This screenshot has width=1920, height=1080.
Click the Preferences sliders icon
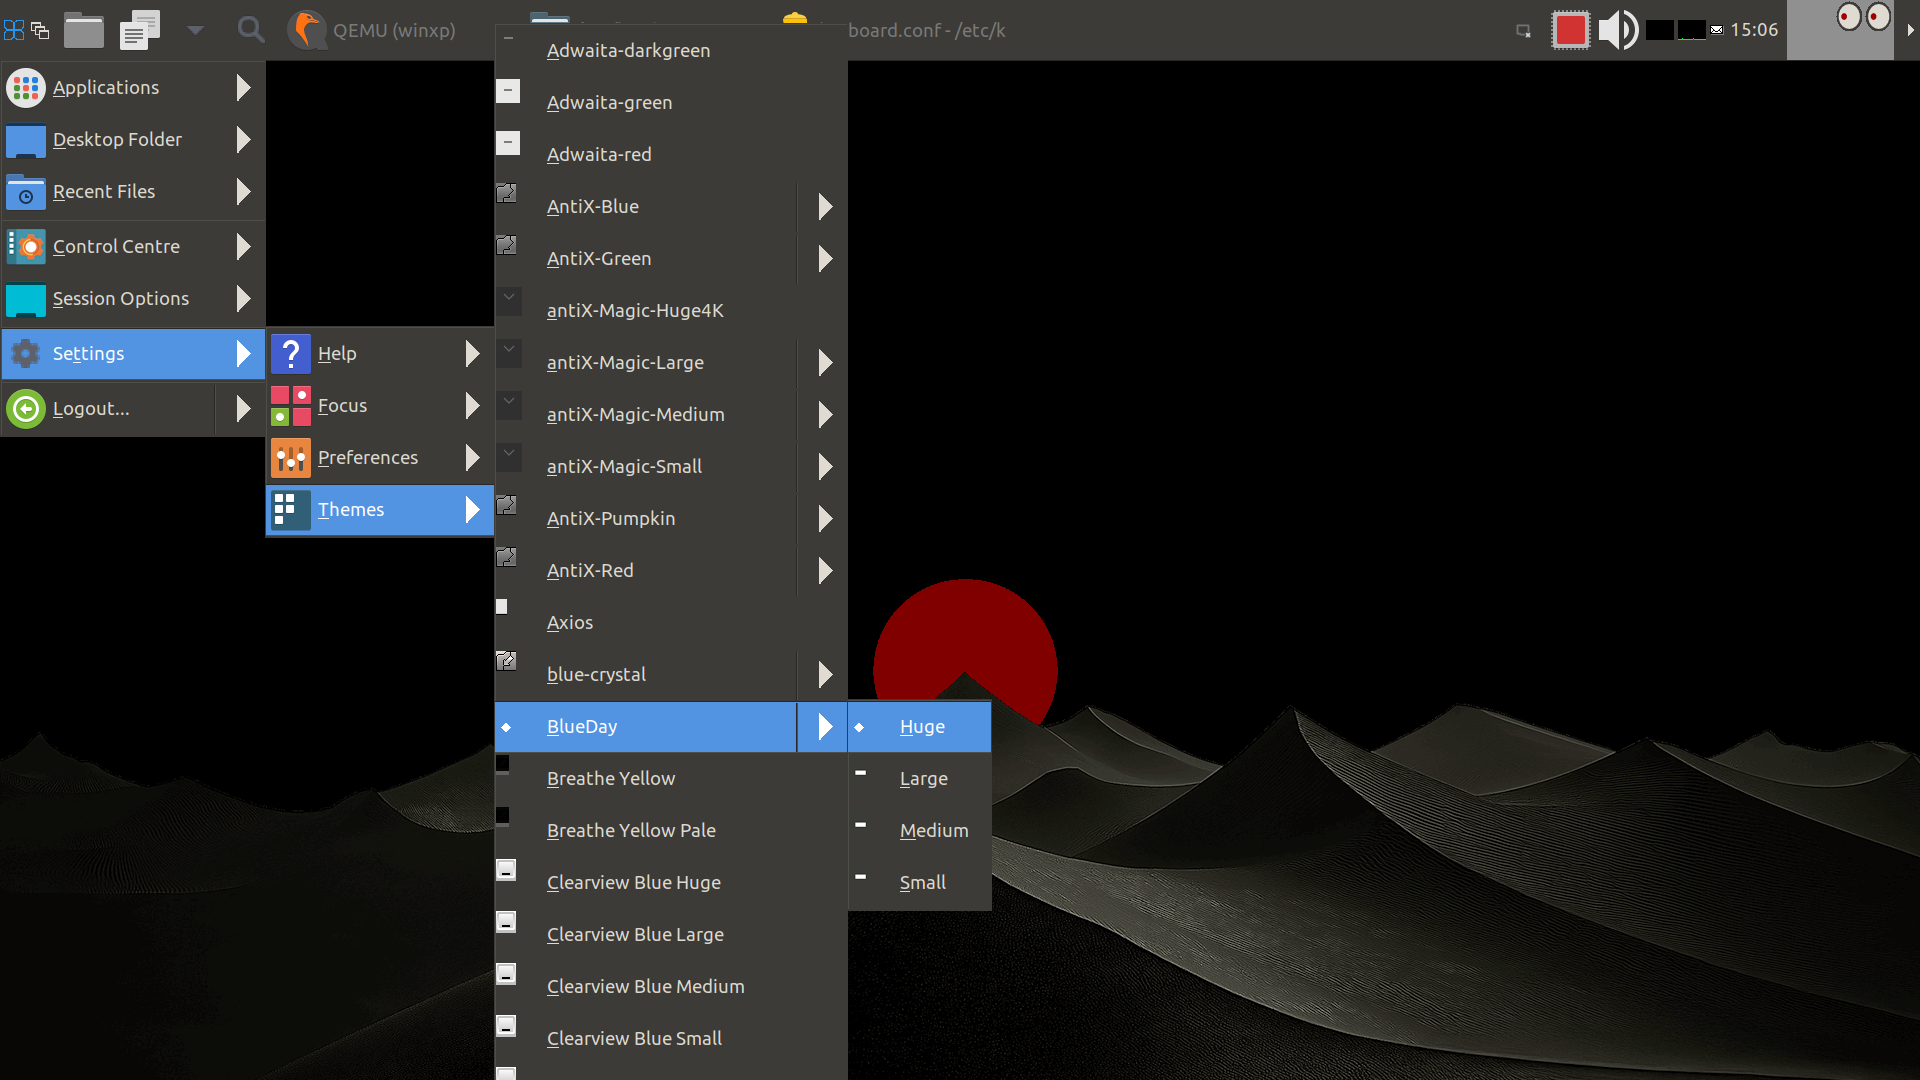pos(291,458)
